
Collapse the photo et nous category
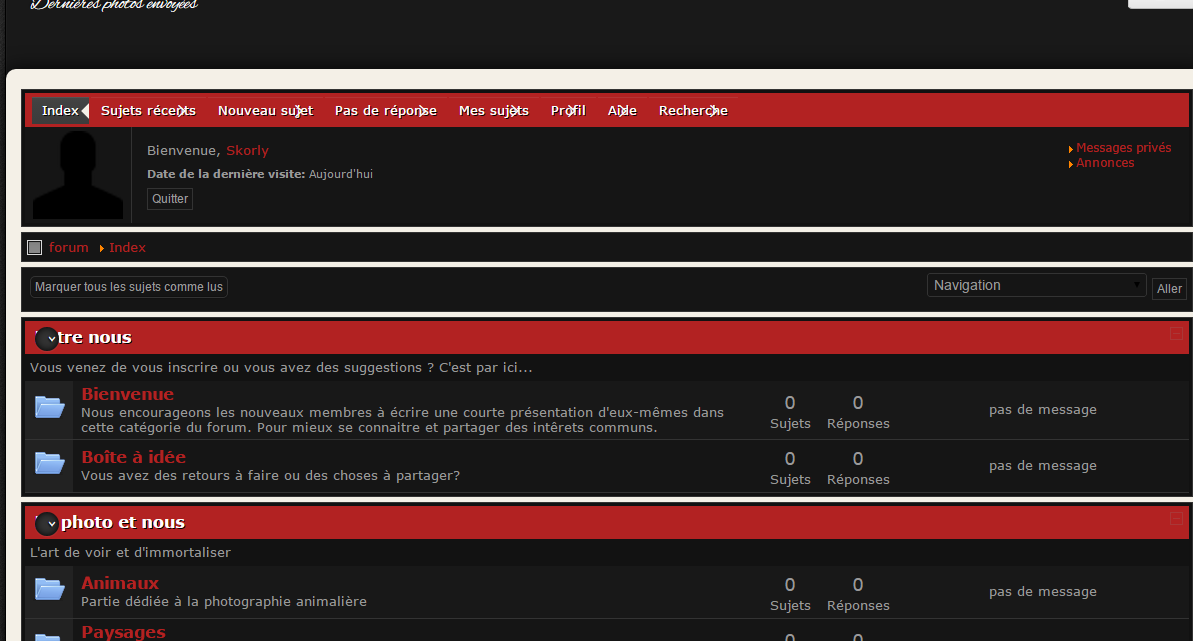point(1176,519)
